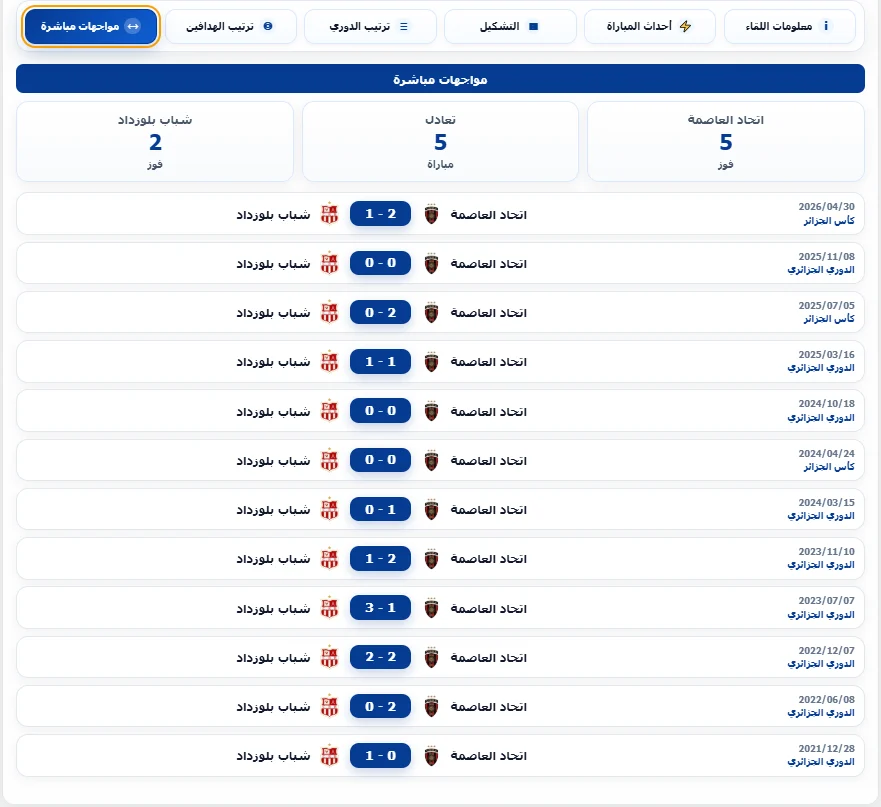
Task: Click CR Belouizdad crest in 2026/04/30 row
Action: (x=329, y=214)
